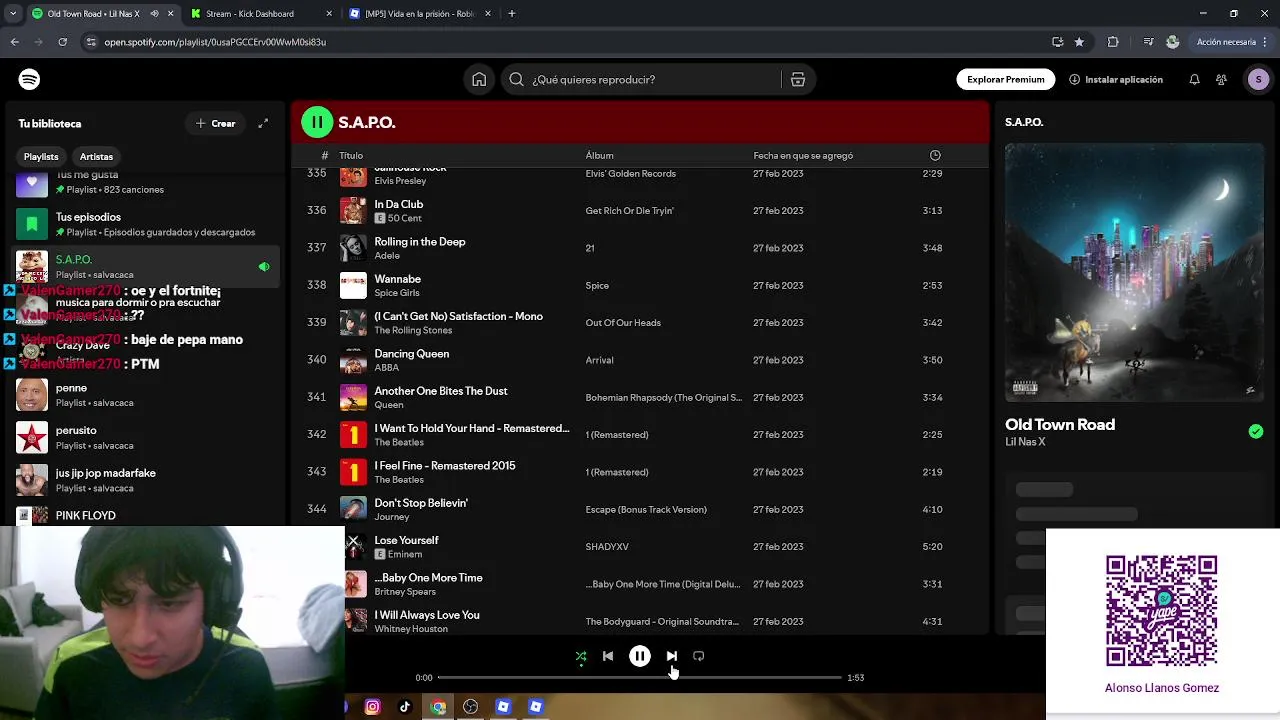
Task: Open the friends activity icon
Action: click(1222, 79)
